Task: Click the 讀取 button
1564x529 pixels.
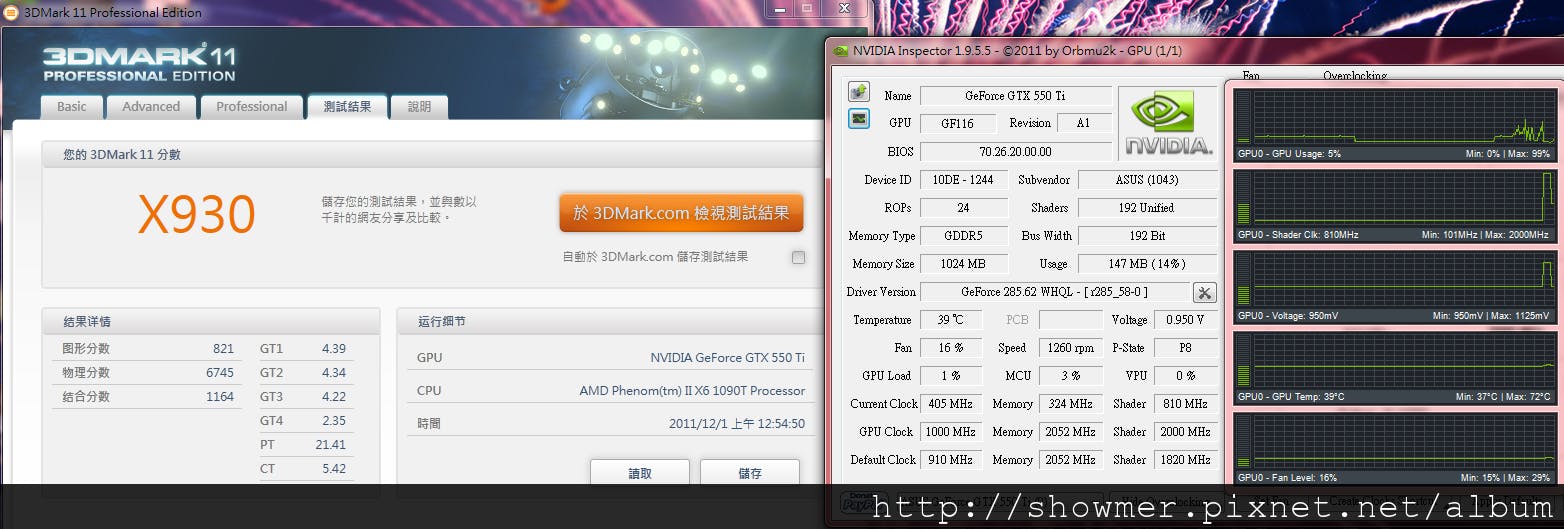Action: [640, 473]
